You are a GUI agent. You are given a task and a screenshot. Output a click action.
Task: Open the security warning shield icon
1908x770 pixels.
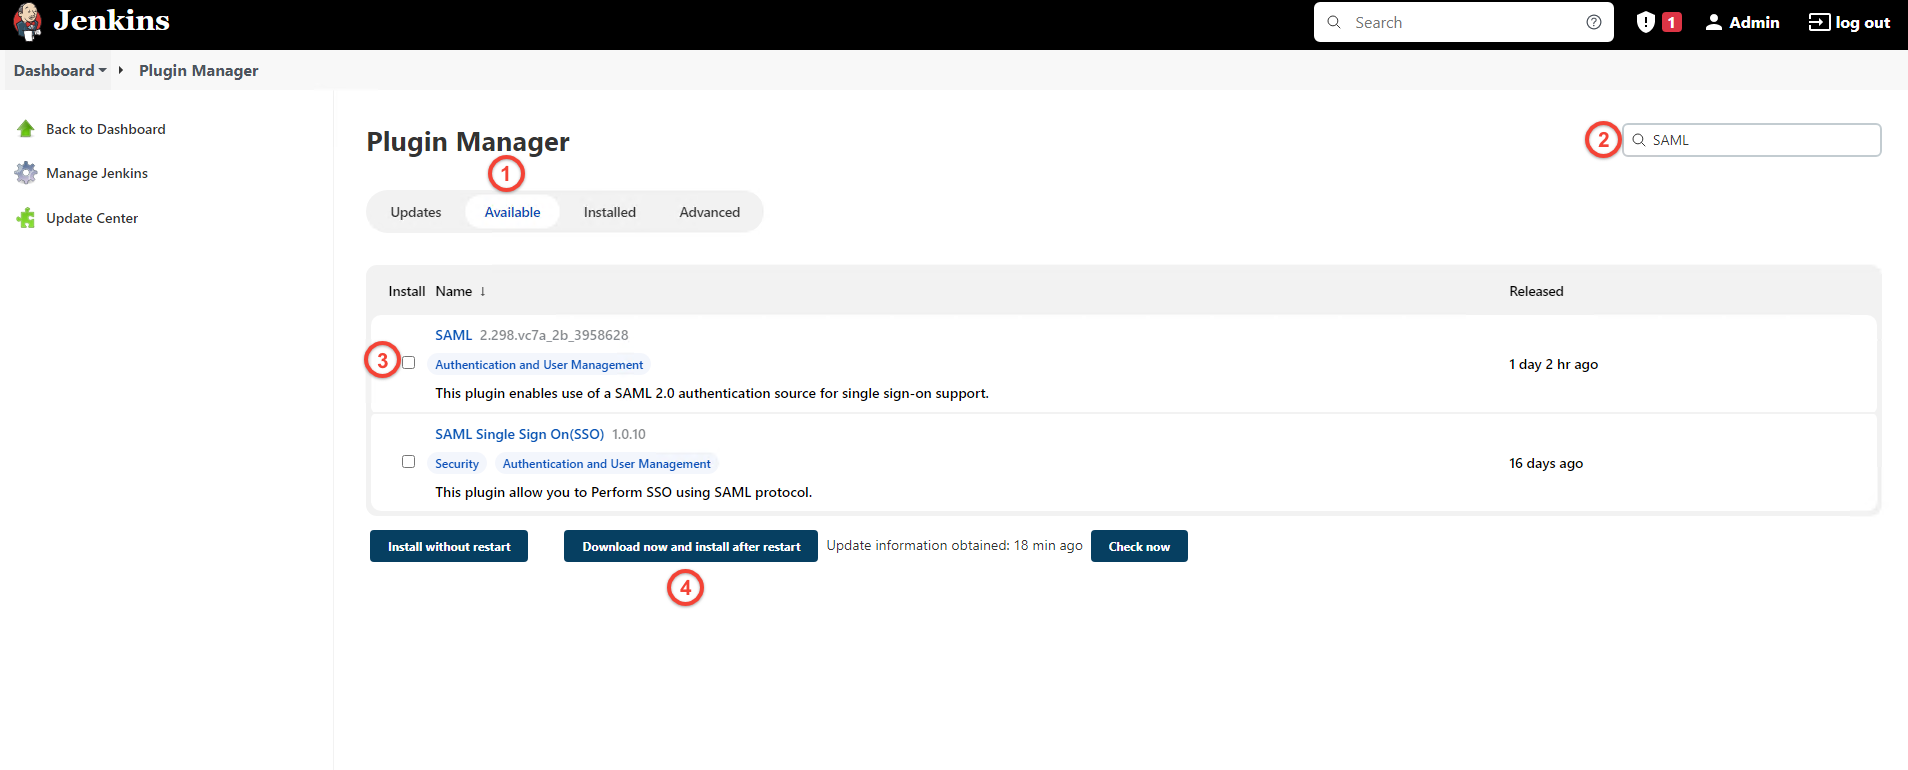(1645, 22)
